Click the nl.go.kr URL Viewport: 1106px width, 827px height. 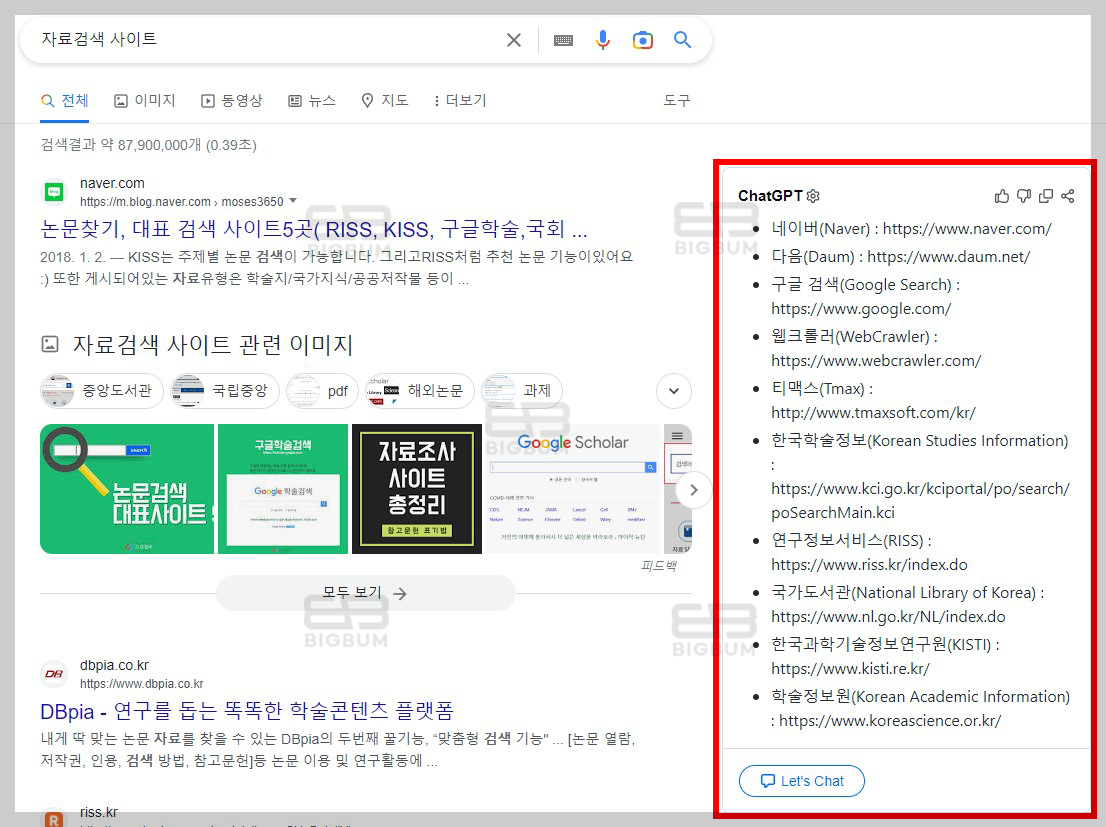pyautogui.click(x=888, y=617)
